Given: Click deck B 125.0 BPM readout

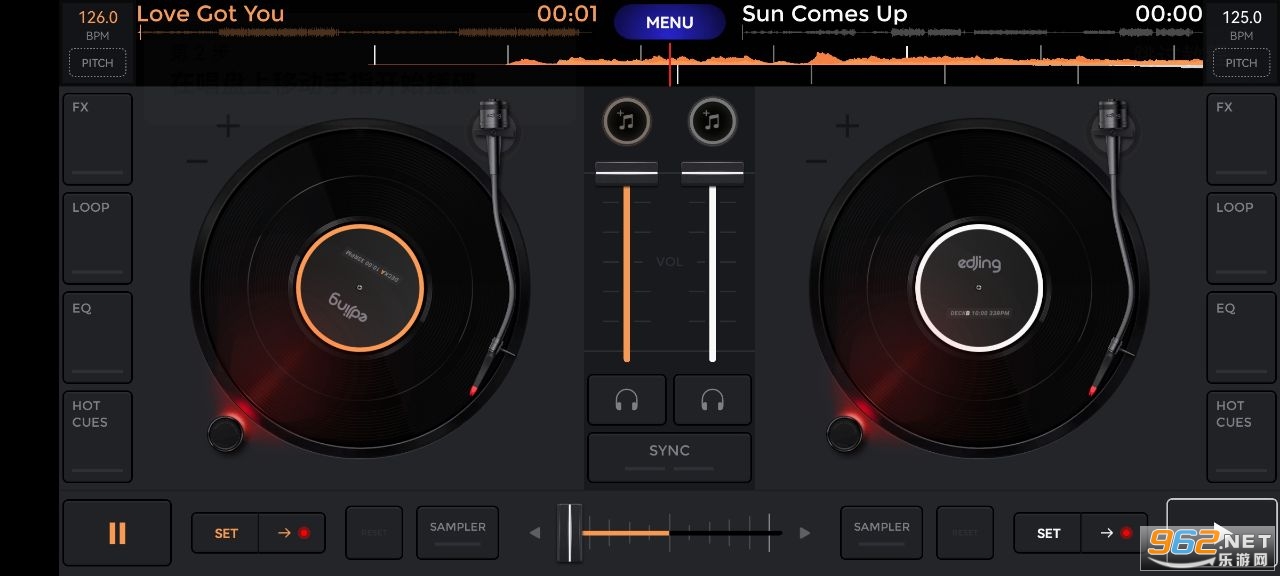Looking at the screenshot, I should [x=1241, y=18].
